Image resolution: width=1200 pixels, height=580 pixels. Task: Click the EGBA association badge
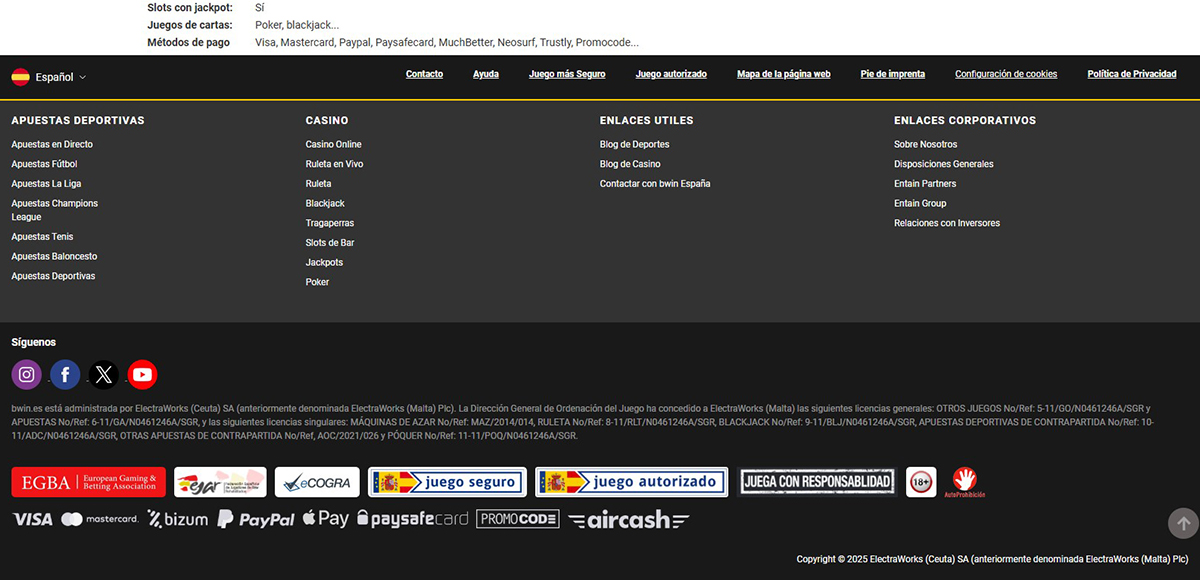coord(89,482)
